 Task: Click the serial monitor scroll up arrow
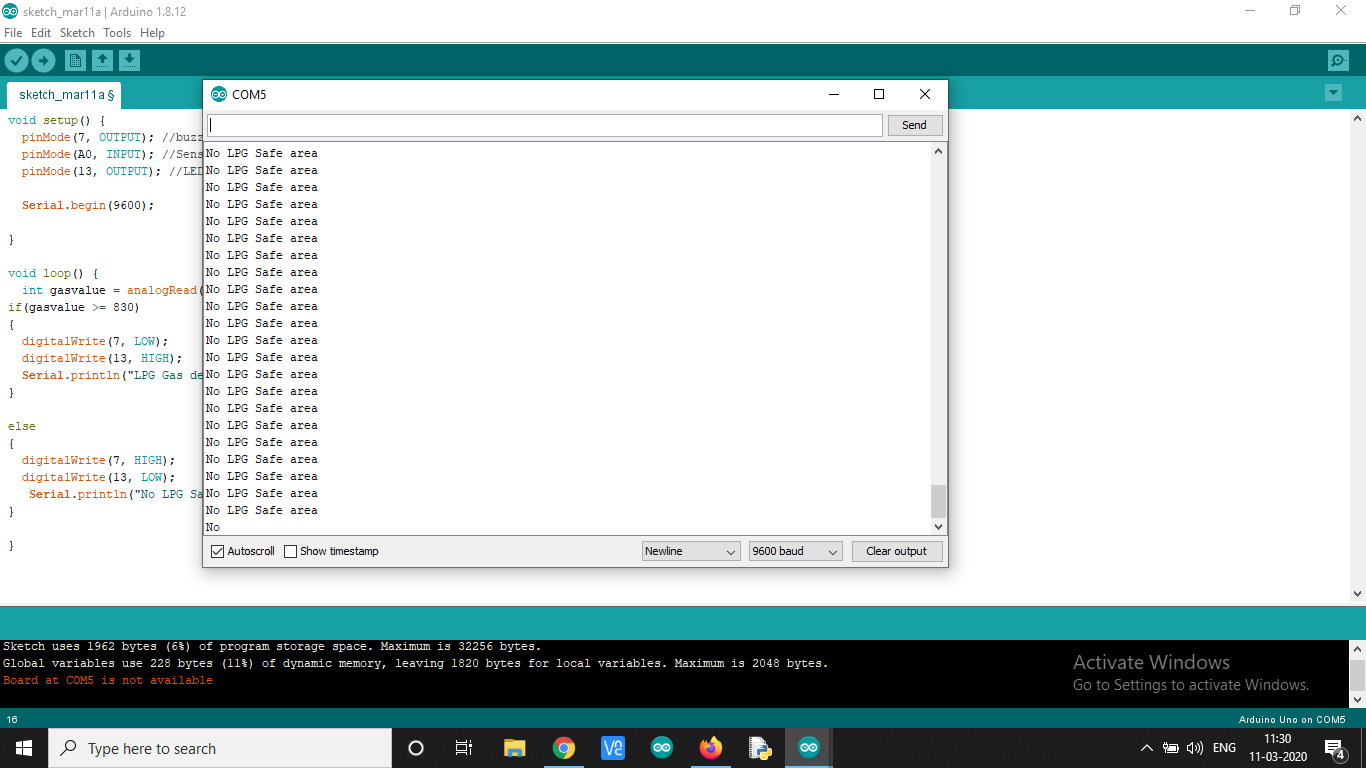[938, 152]
